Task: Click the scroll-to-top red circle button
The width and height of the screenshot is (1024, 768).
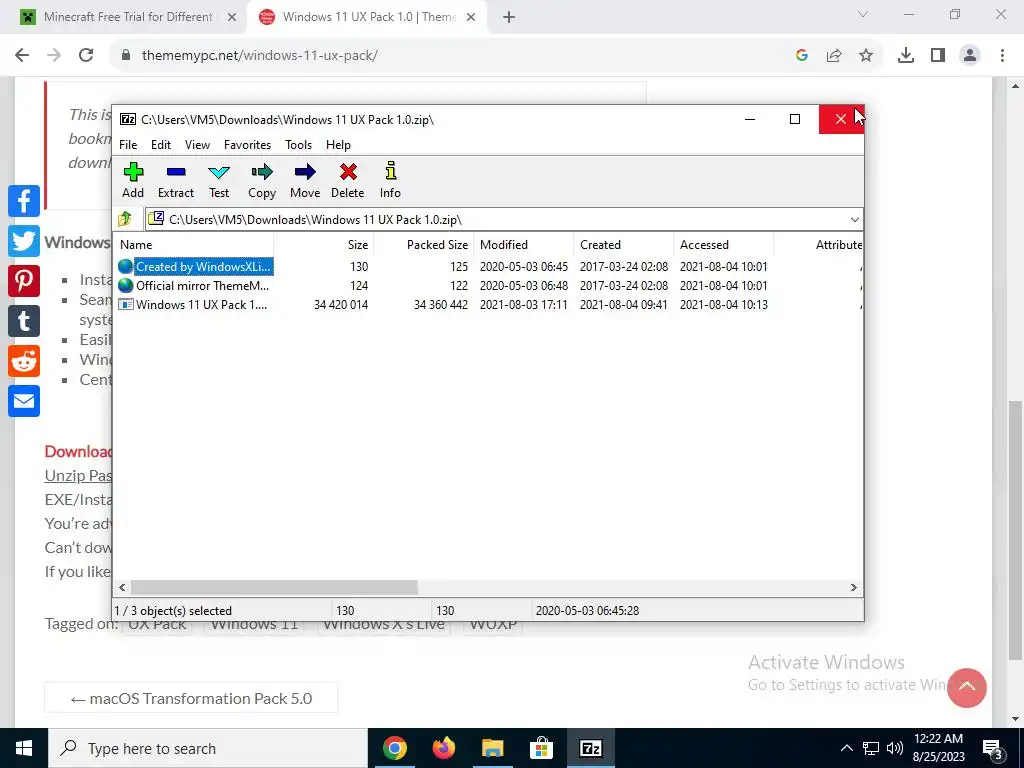Action: (x=967, y=688)
